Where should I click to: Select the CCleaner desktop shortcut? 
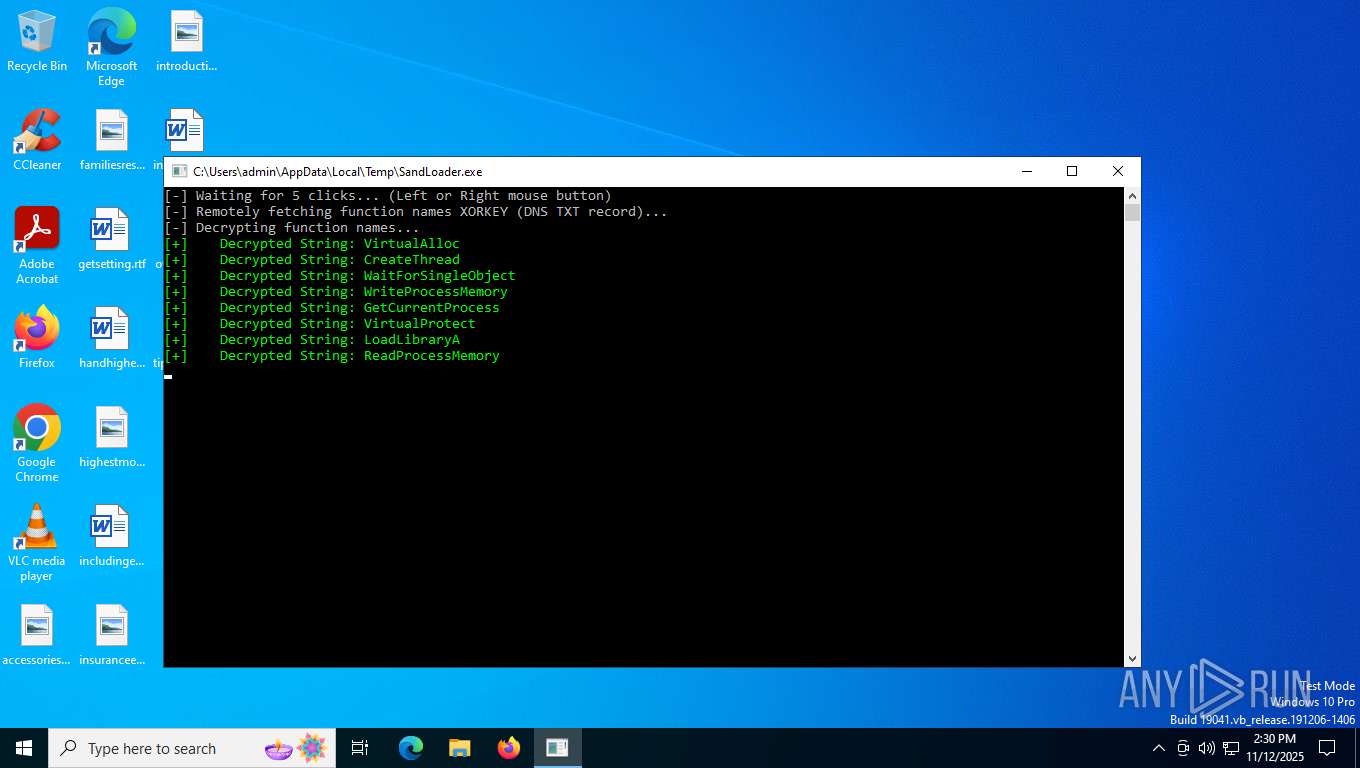tap(37, 140)
